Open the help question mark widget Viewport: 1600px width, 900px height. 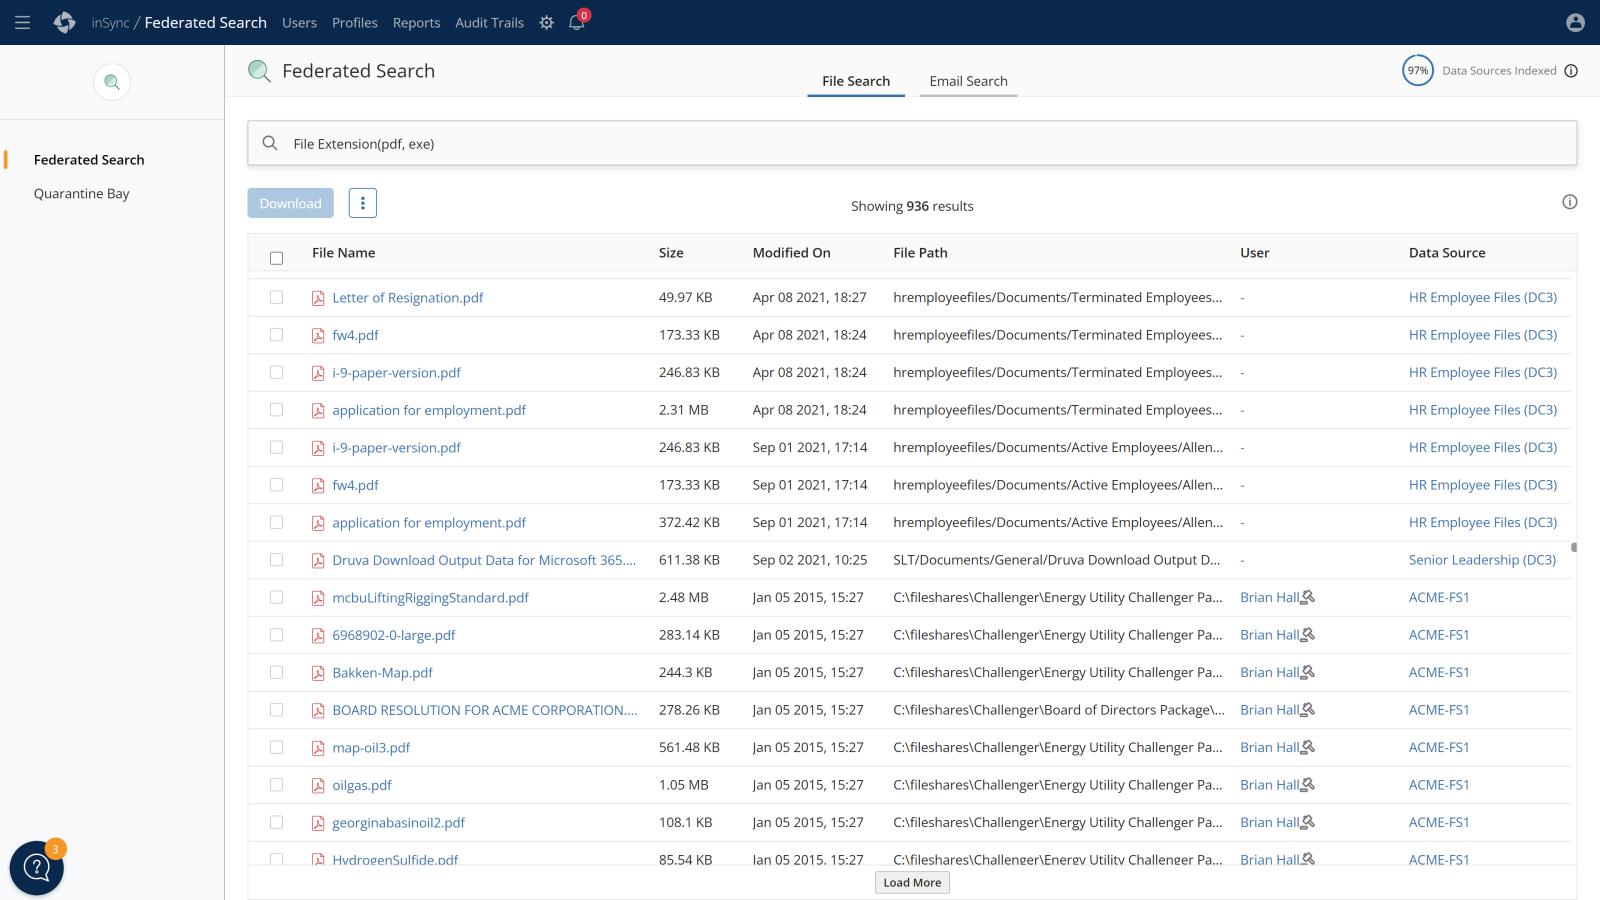point(37,867)
